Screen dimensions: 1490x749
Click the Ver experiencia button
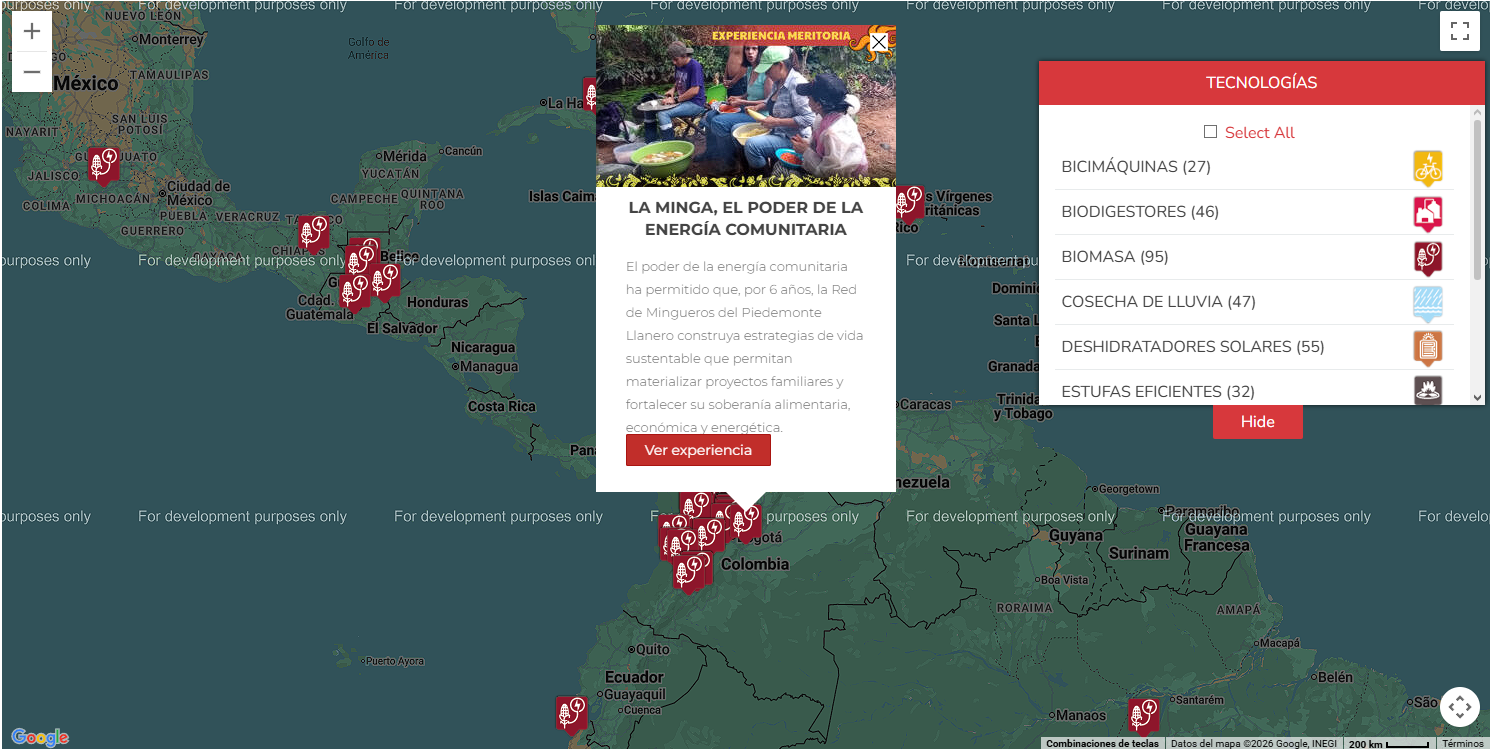coord(698,450)
